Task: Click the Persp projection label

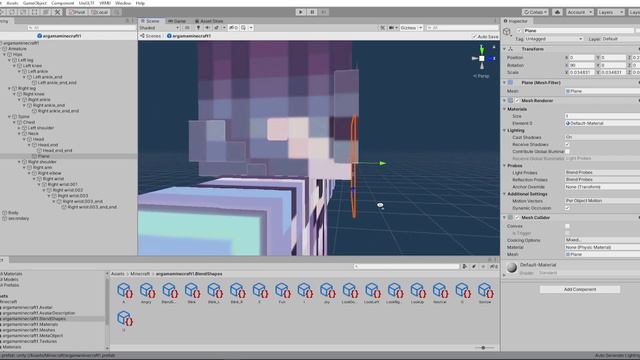Action: (x=481, y=76)
